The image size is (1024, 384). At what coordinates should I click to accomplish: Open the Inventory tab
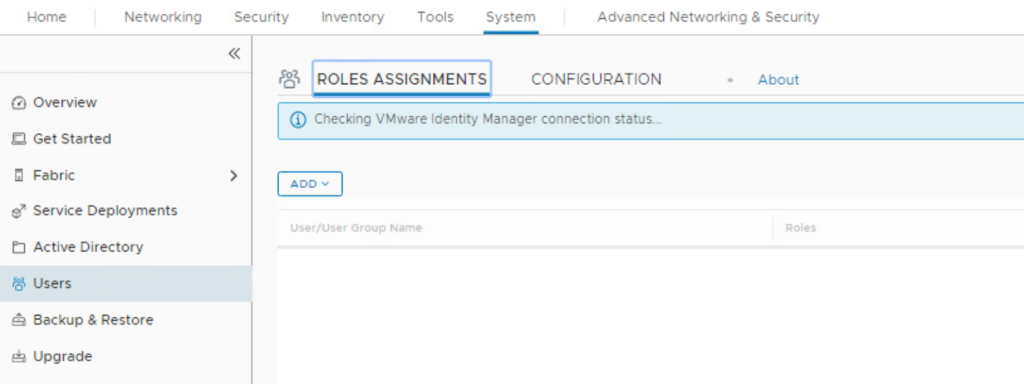[353, 17]
